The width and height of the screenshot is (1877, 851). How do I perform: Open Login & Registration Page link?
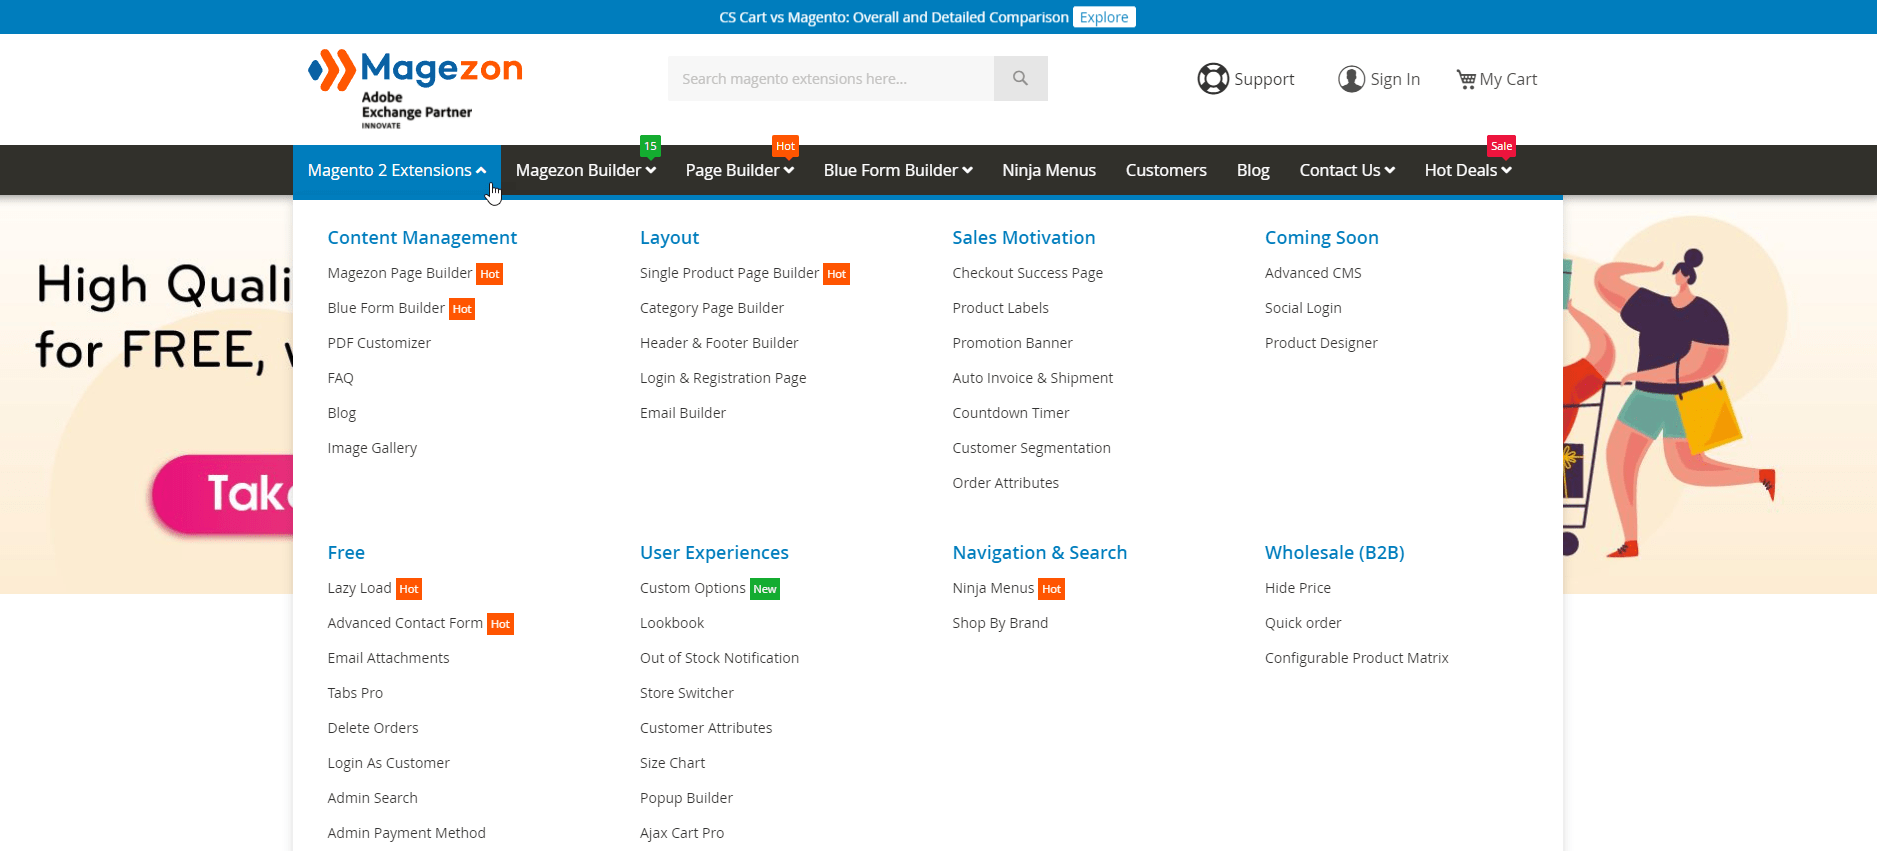723,378
